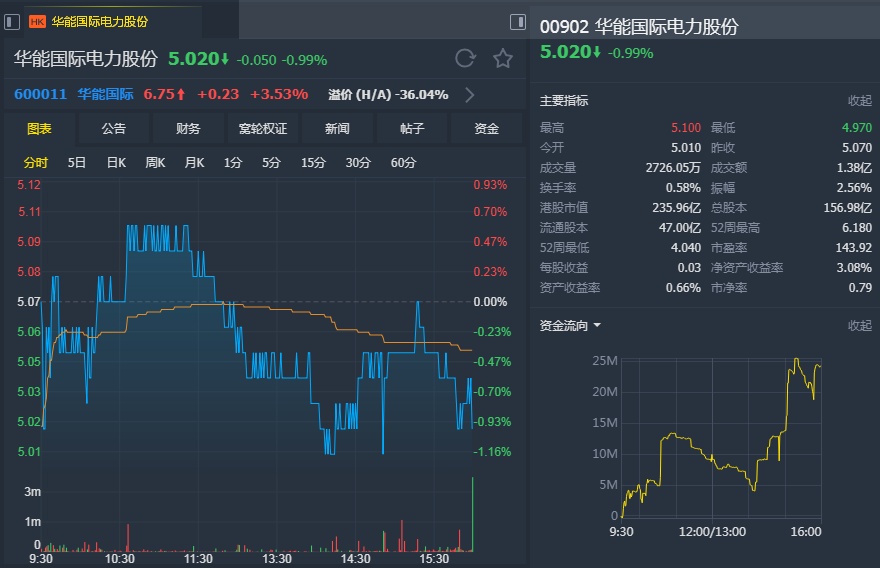Open the 公告 tab
The image size is (880, 568).
(x=113, y=129)
